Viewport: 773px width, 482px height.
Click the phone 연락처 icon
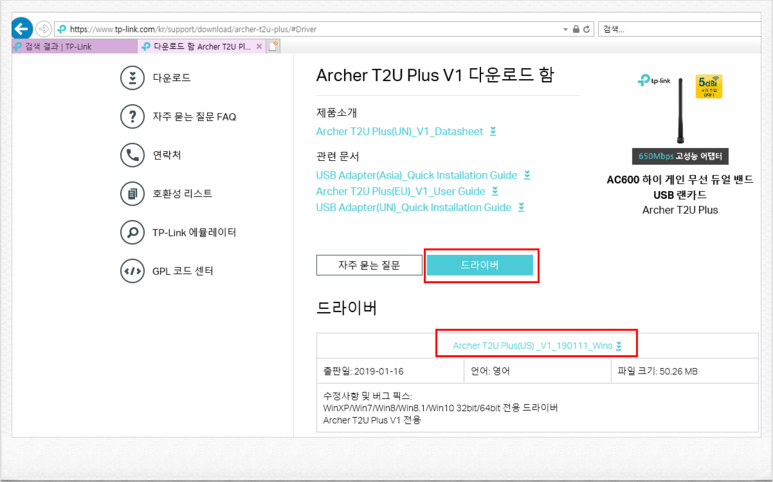click(x=132, y=155)
